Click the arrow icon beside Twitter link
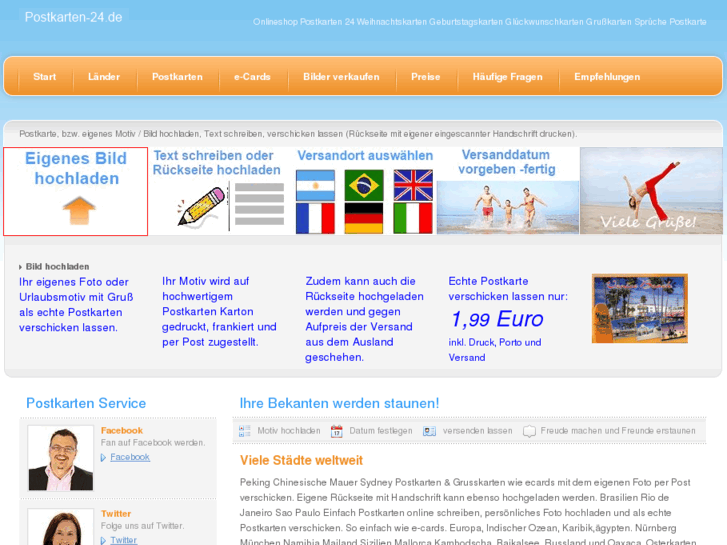 (103, 541)
